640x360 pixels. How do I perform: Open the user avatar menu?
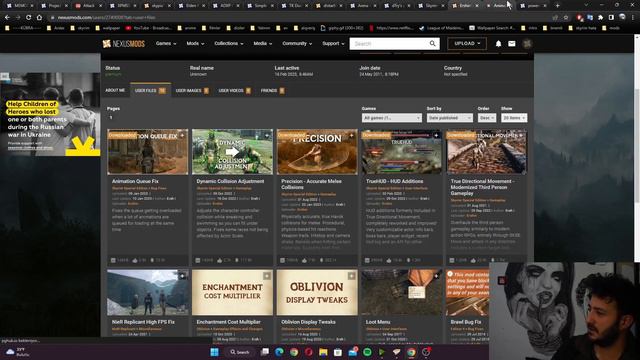coord(527,44)
